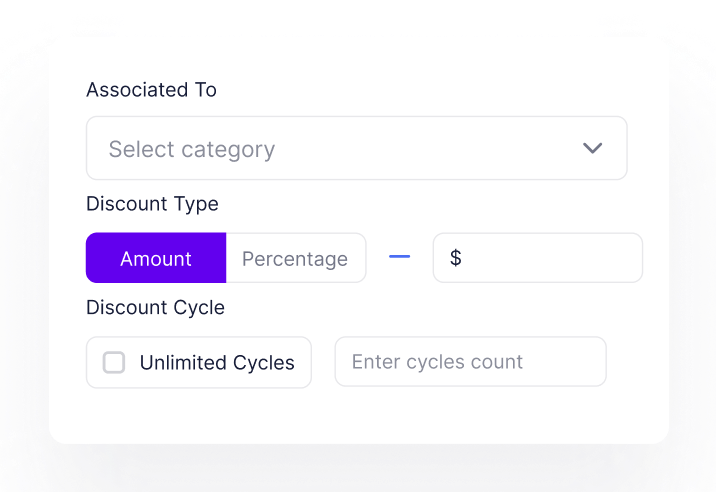Select the Amount discount type
The width and height of the screenshot is (716, 492).
(156, 258)
